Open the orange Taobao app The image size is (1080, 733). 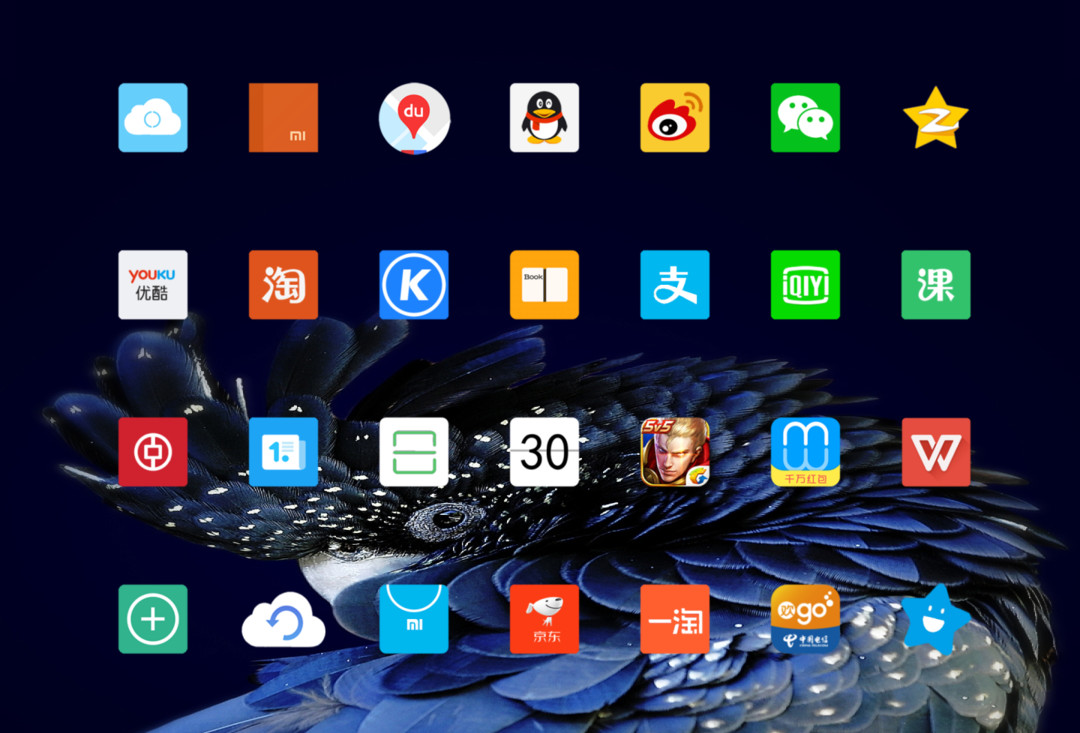click(283, 285)
